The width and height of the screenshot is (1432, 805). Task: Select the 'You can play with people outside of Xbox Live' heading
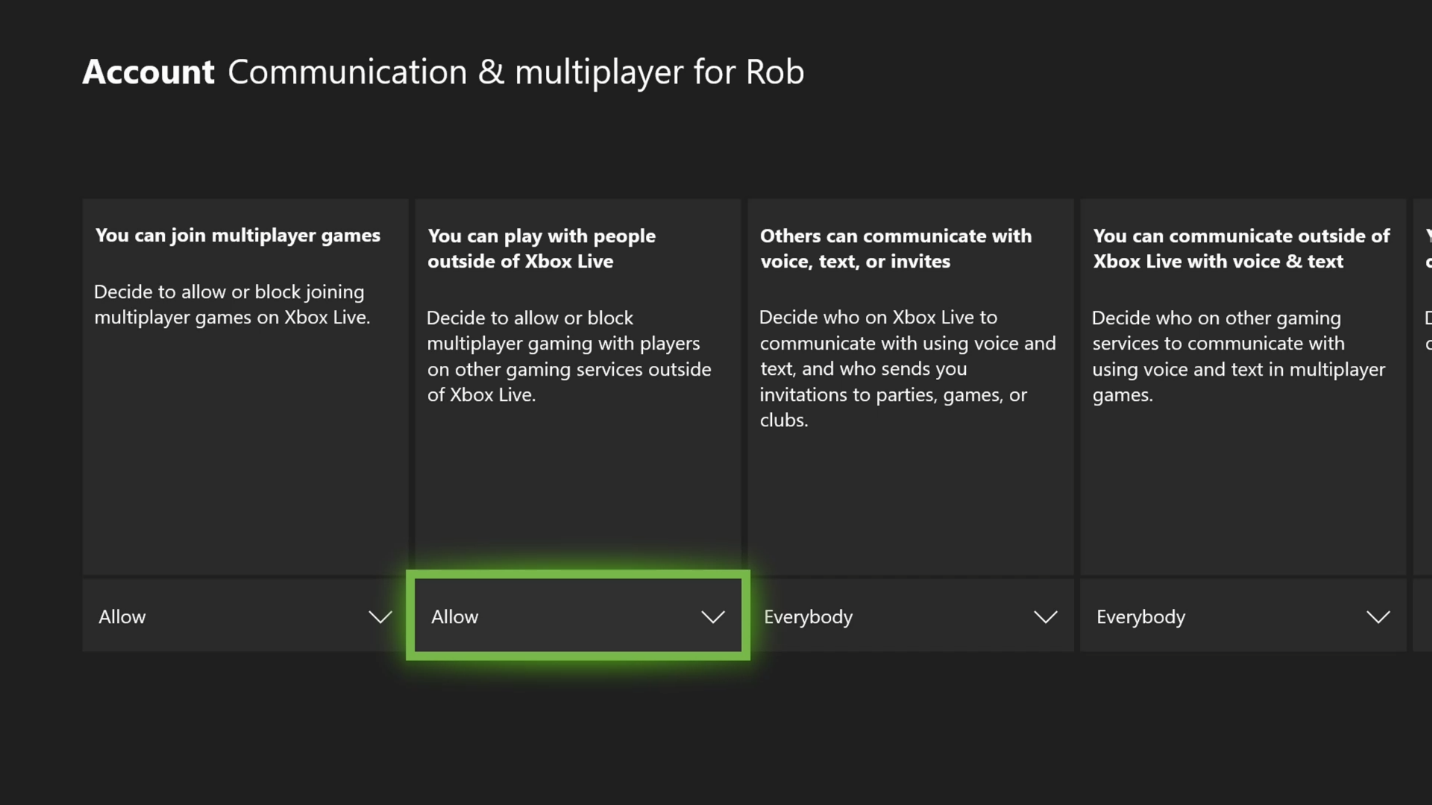click(541, 248)
